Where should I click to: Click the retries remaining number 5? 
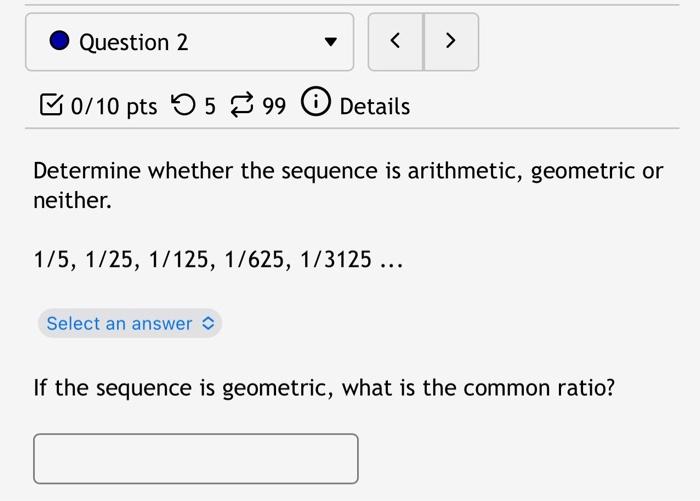point(210,106)
